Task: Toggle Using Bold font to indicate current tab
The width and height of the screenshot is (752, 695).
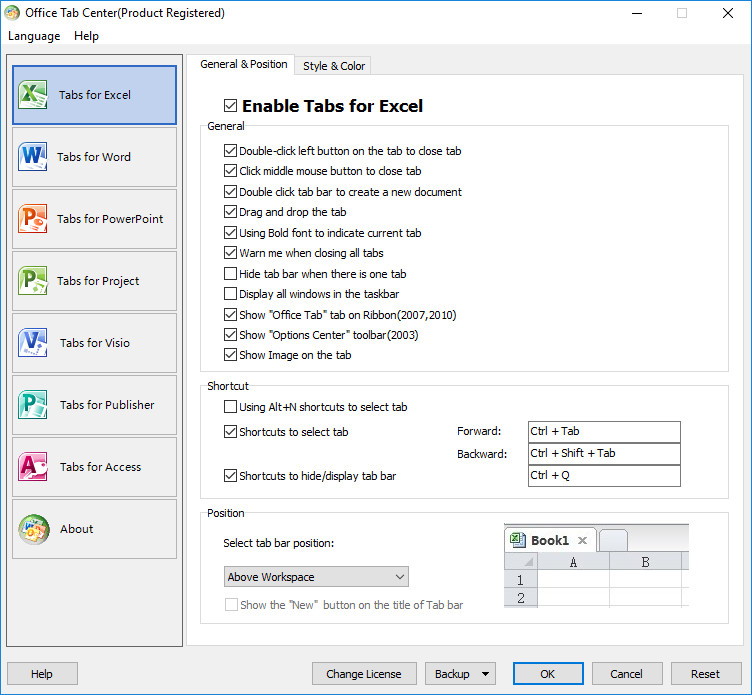Action: (230, 233)
